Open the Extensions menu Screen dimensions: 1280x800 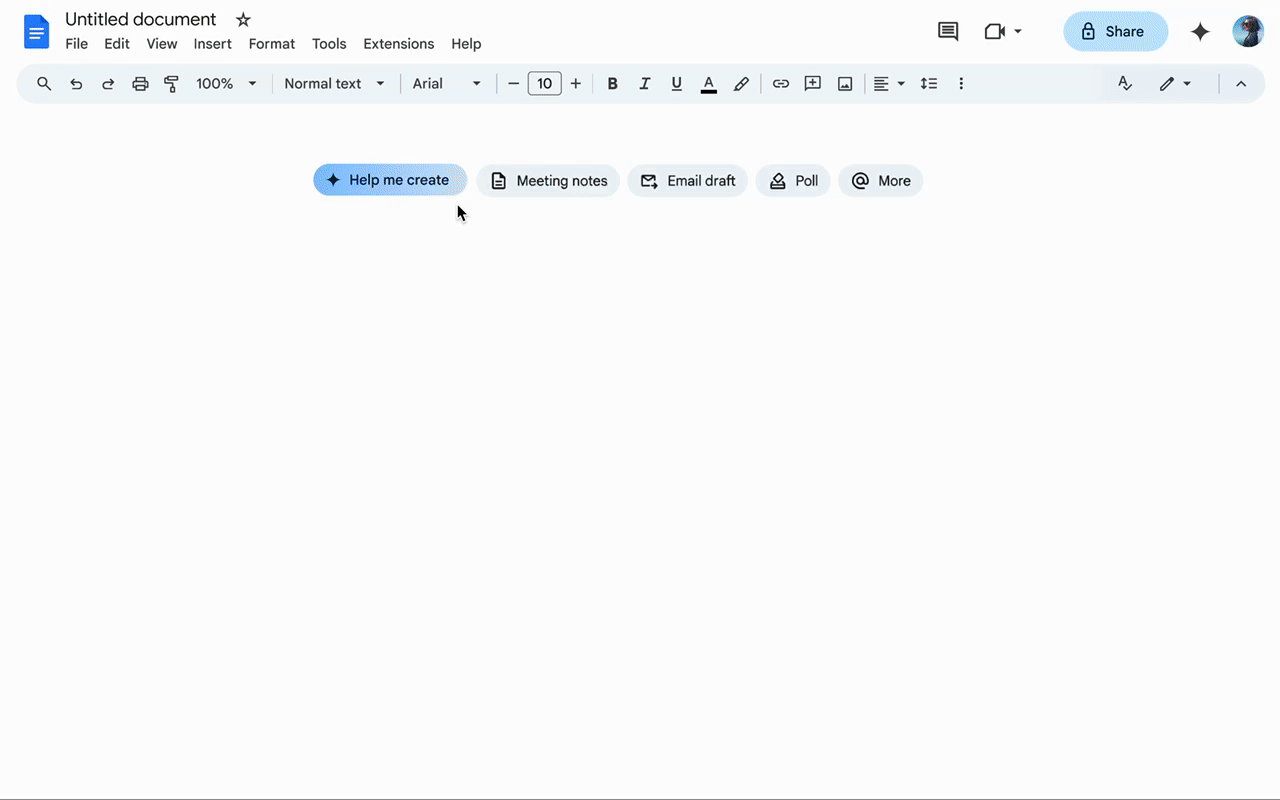(398, 44)
